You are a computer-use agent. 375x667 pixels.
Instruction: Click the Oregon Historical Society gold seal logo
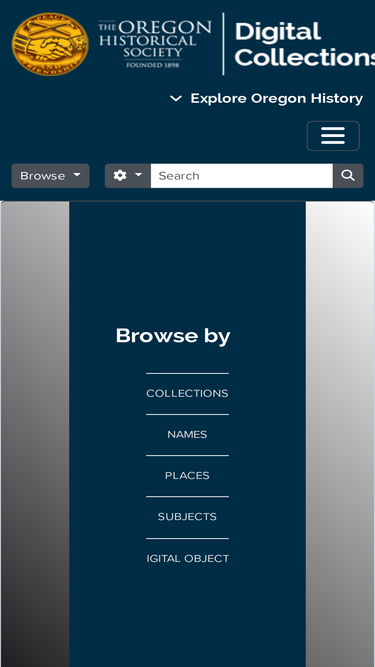[50, 44]
